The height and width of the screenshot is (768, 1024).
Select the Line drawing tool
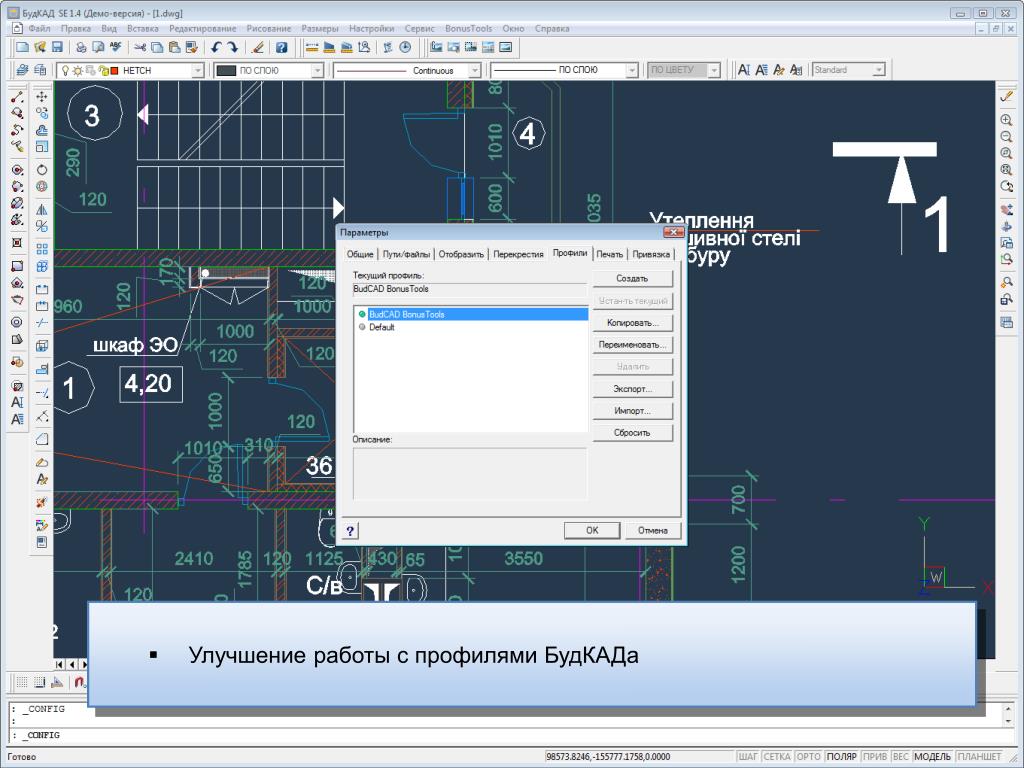[17, 97]
